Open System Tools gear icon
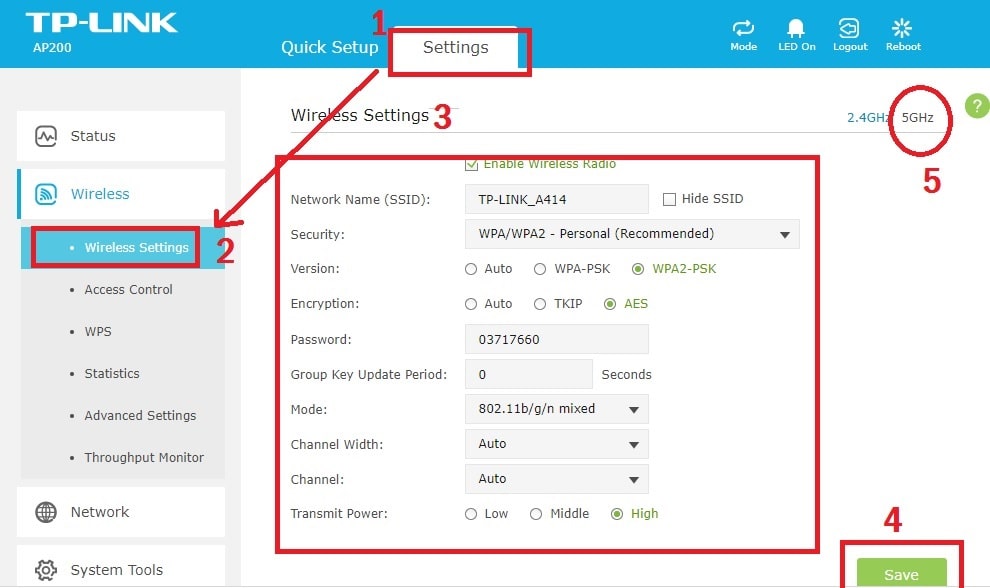Screen dimensions: 990x588 coord(46,570)
